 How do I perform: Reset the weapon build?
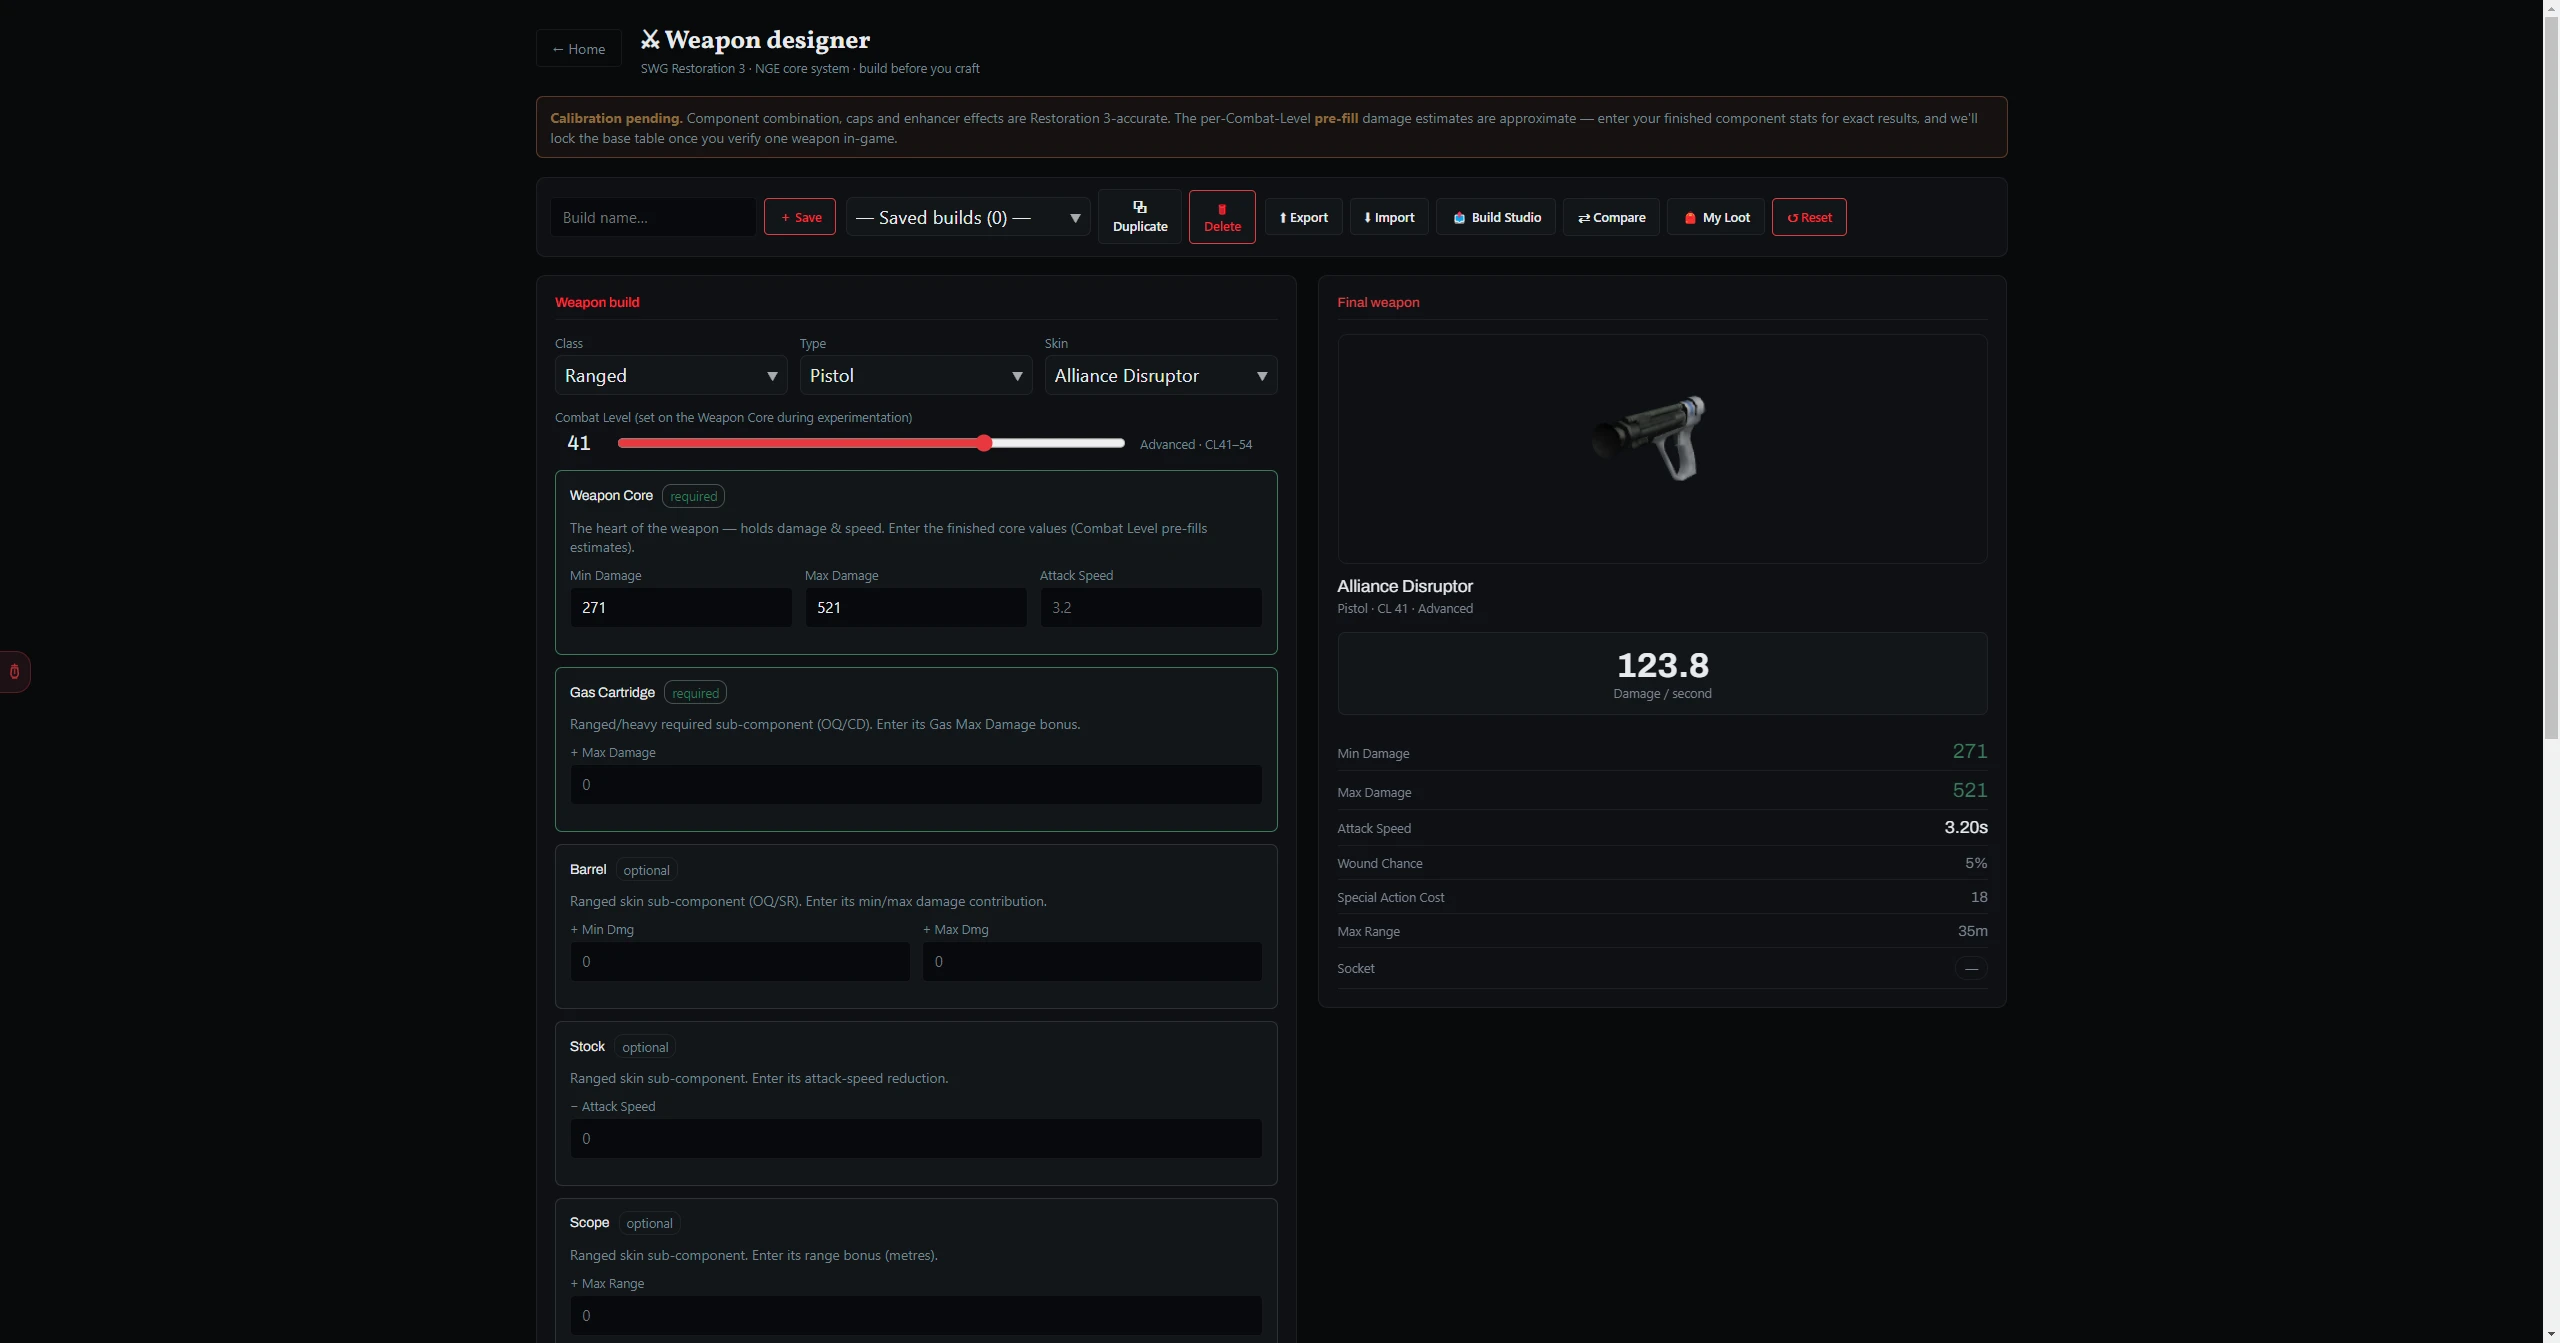[1809, 217]
